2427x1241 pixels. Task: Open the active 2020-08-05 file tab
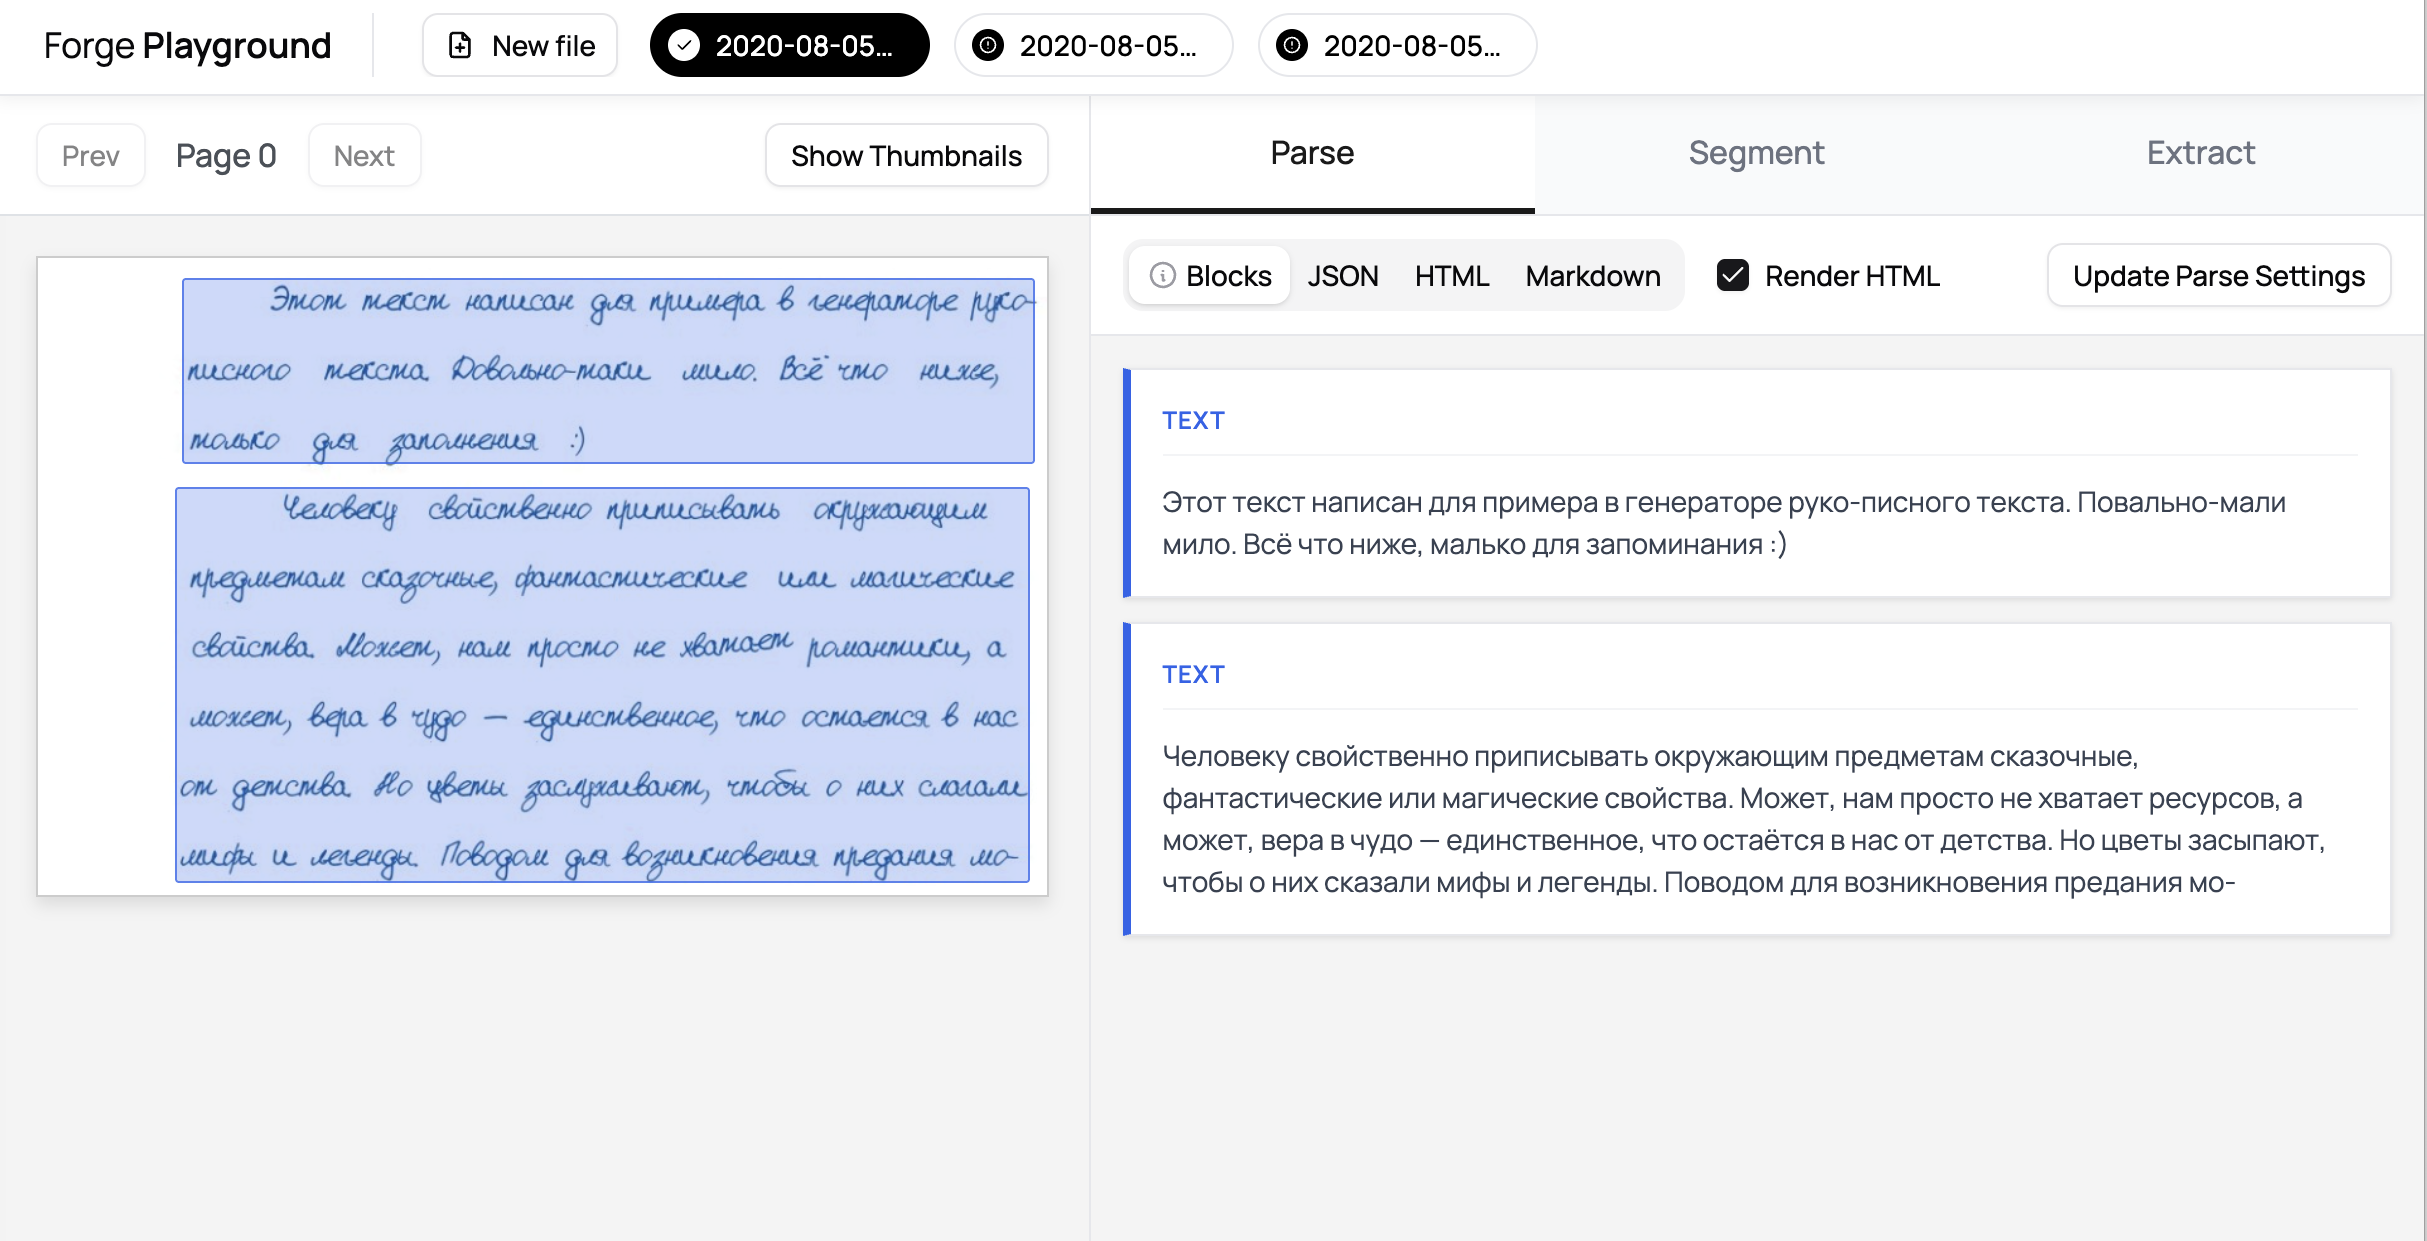coord(790,45)
